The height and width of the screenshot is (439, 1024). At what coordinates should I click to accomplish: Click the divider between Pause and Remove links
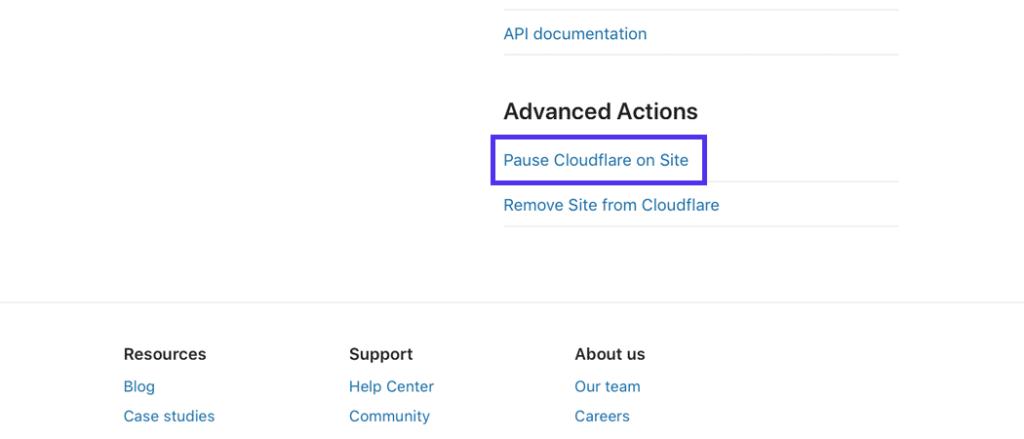800,182
